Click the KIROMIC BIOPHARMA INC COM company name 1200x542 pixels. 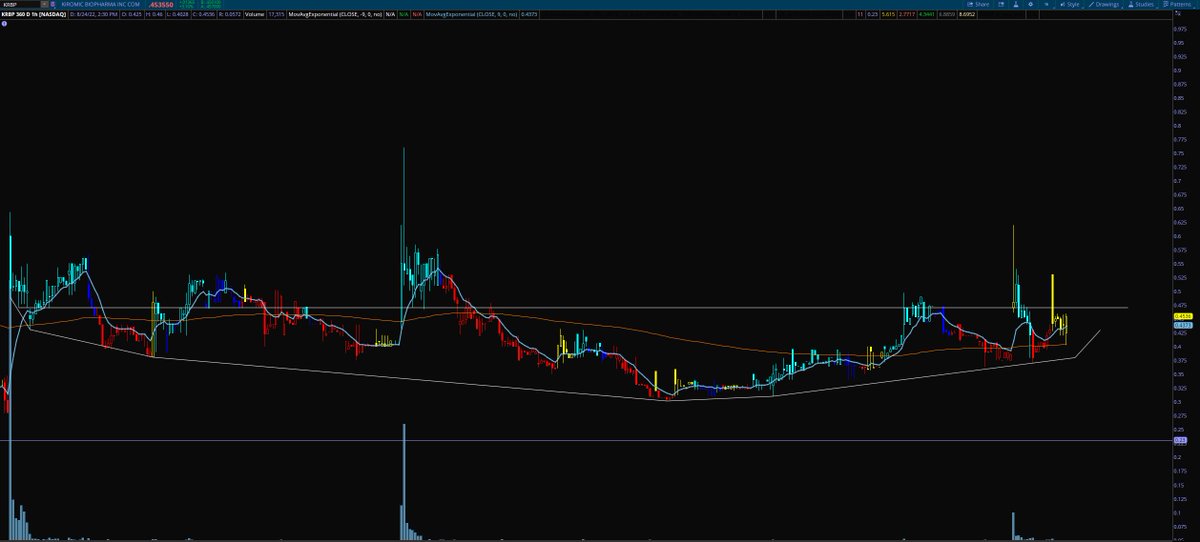[x=100, y=4]
